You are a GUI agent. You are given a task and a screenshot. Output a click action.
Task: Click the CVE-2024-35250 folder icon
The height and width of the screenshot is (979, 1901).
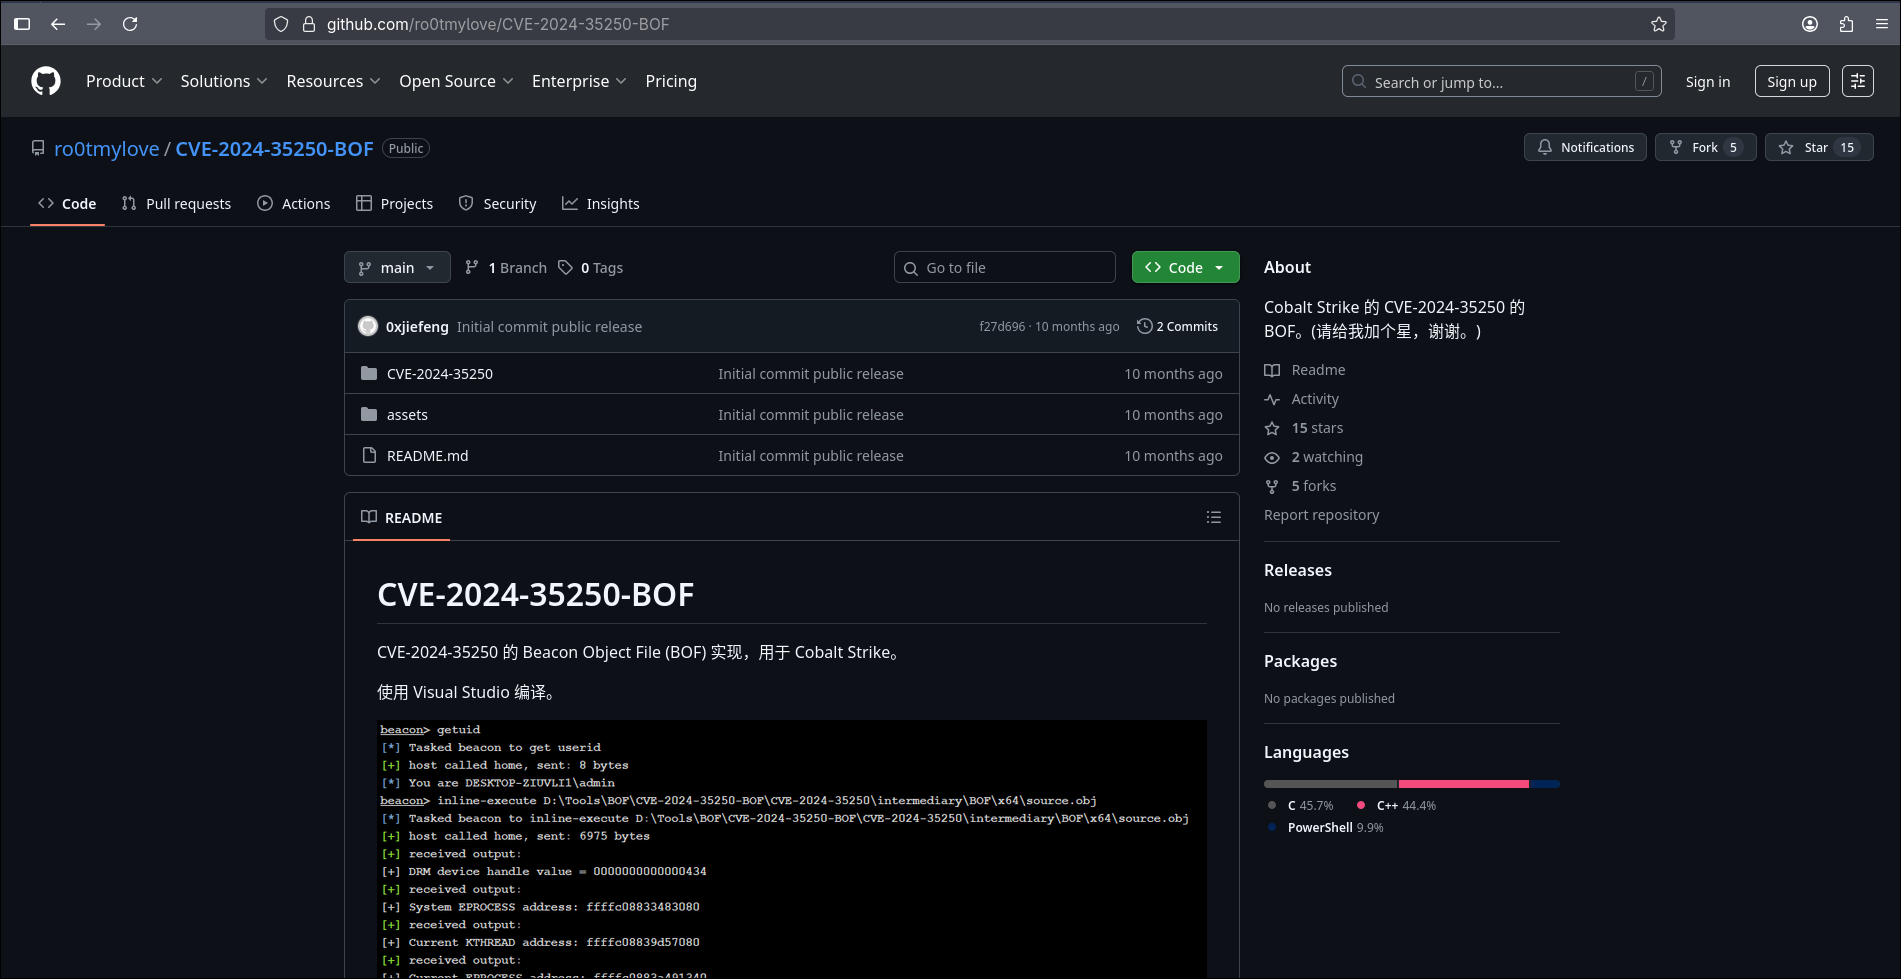(x=369, y=373)
